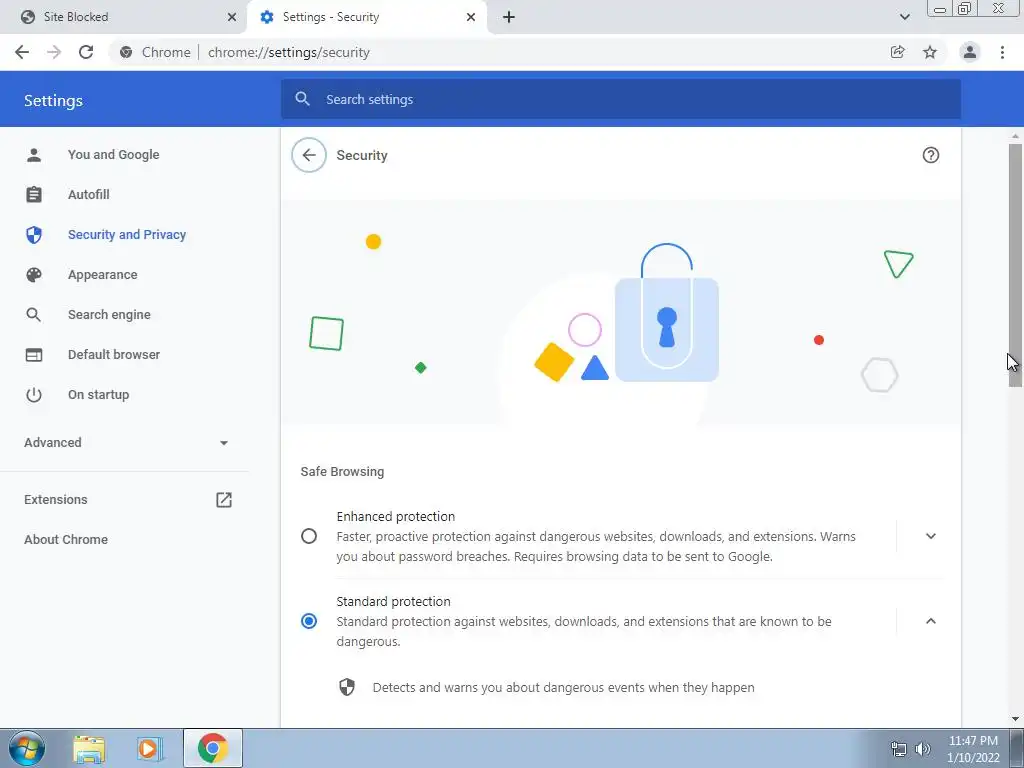Close the Site Blocked tab
Viewport: 1024px width, 768px height.
point(232,17)
